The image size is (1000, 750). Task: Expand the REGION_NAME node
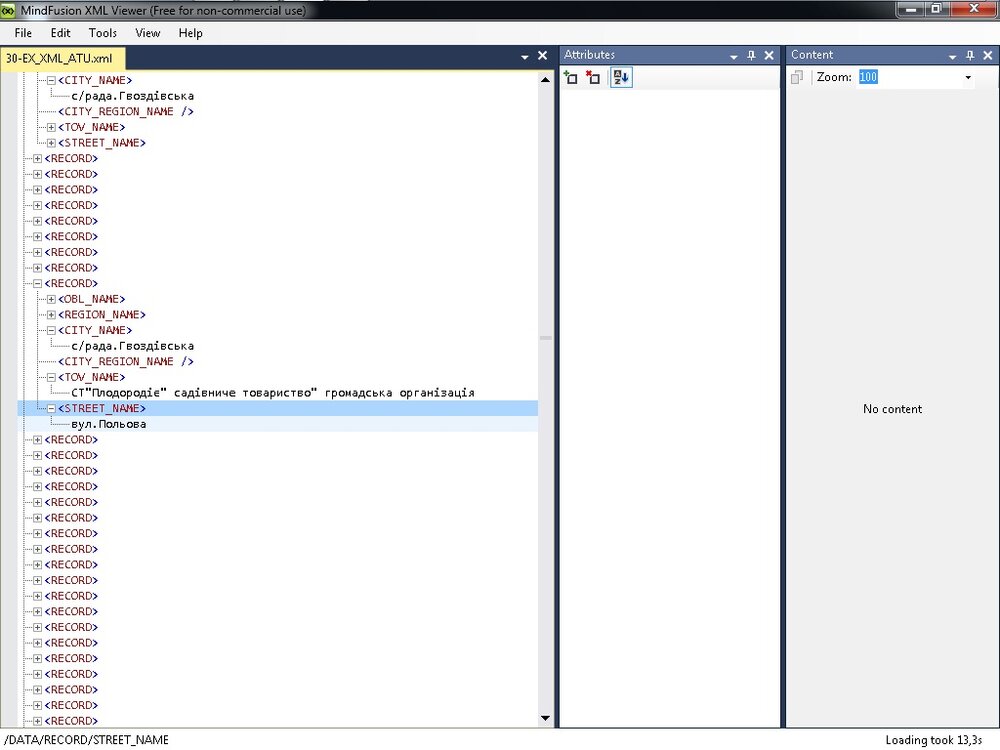(51, 315)
